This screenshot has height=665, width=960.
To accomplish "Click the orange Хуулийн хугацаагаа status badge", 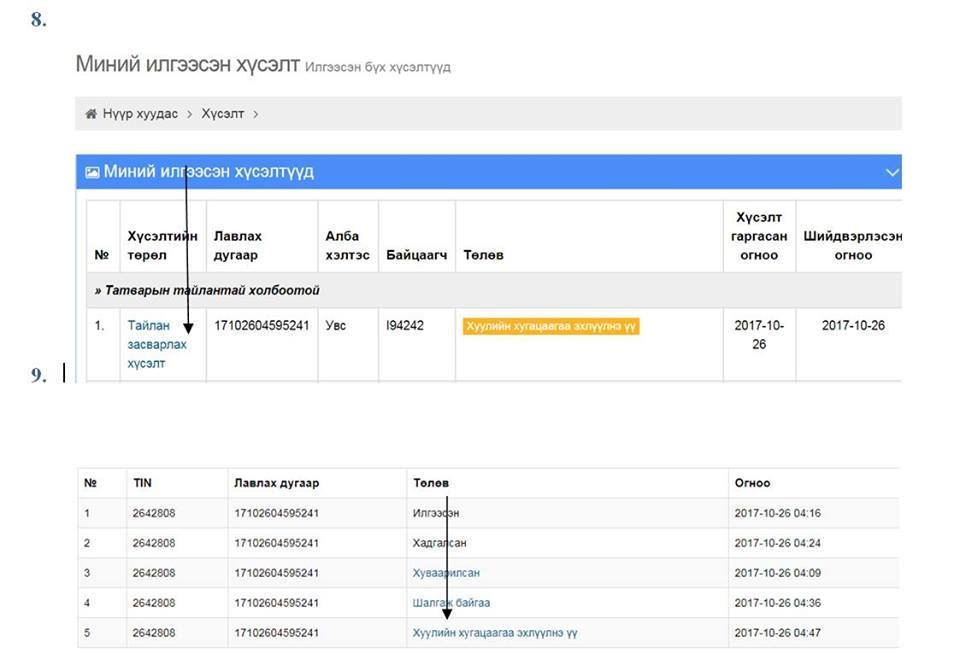I will (x=551, y=326).
